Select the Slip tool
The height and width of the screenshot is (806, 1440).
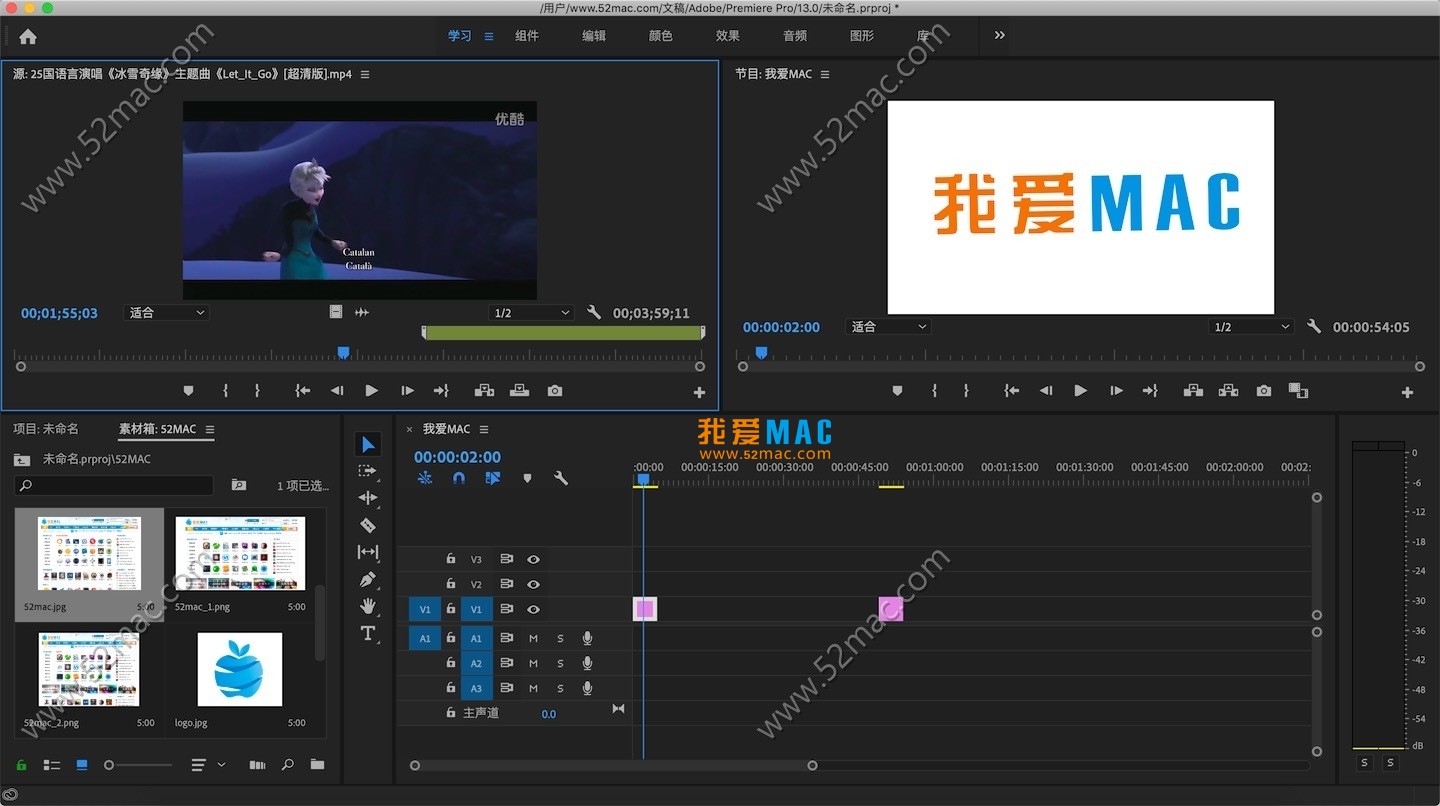[368, 552]
